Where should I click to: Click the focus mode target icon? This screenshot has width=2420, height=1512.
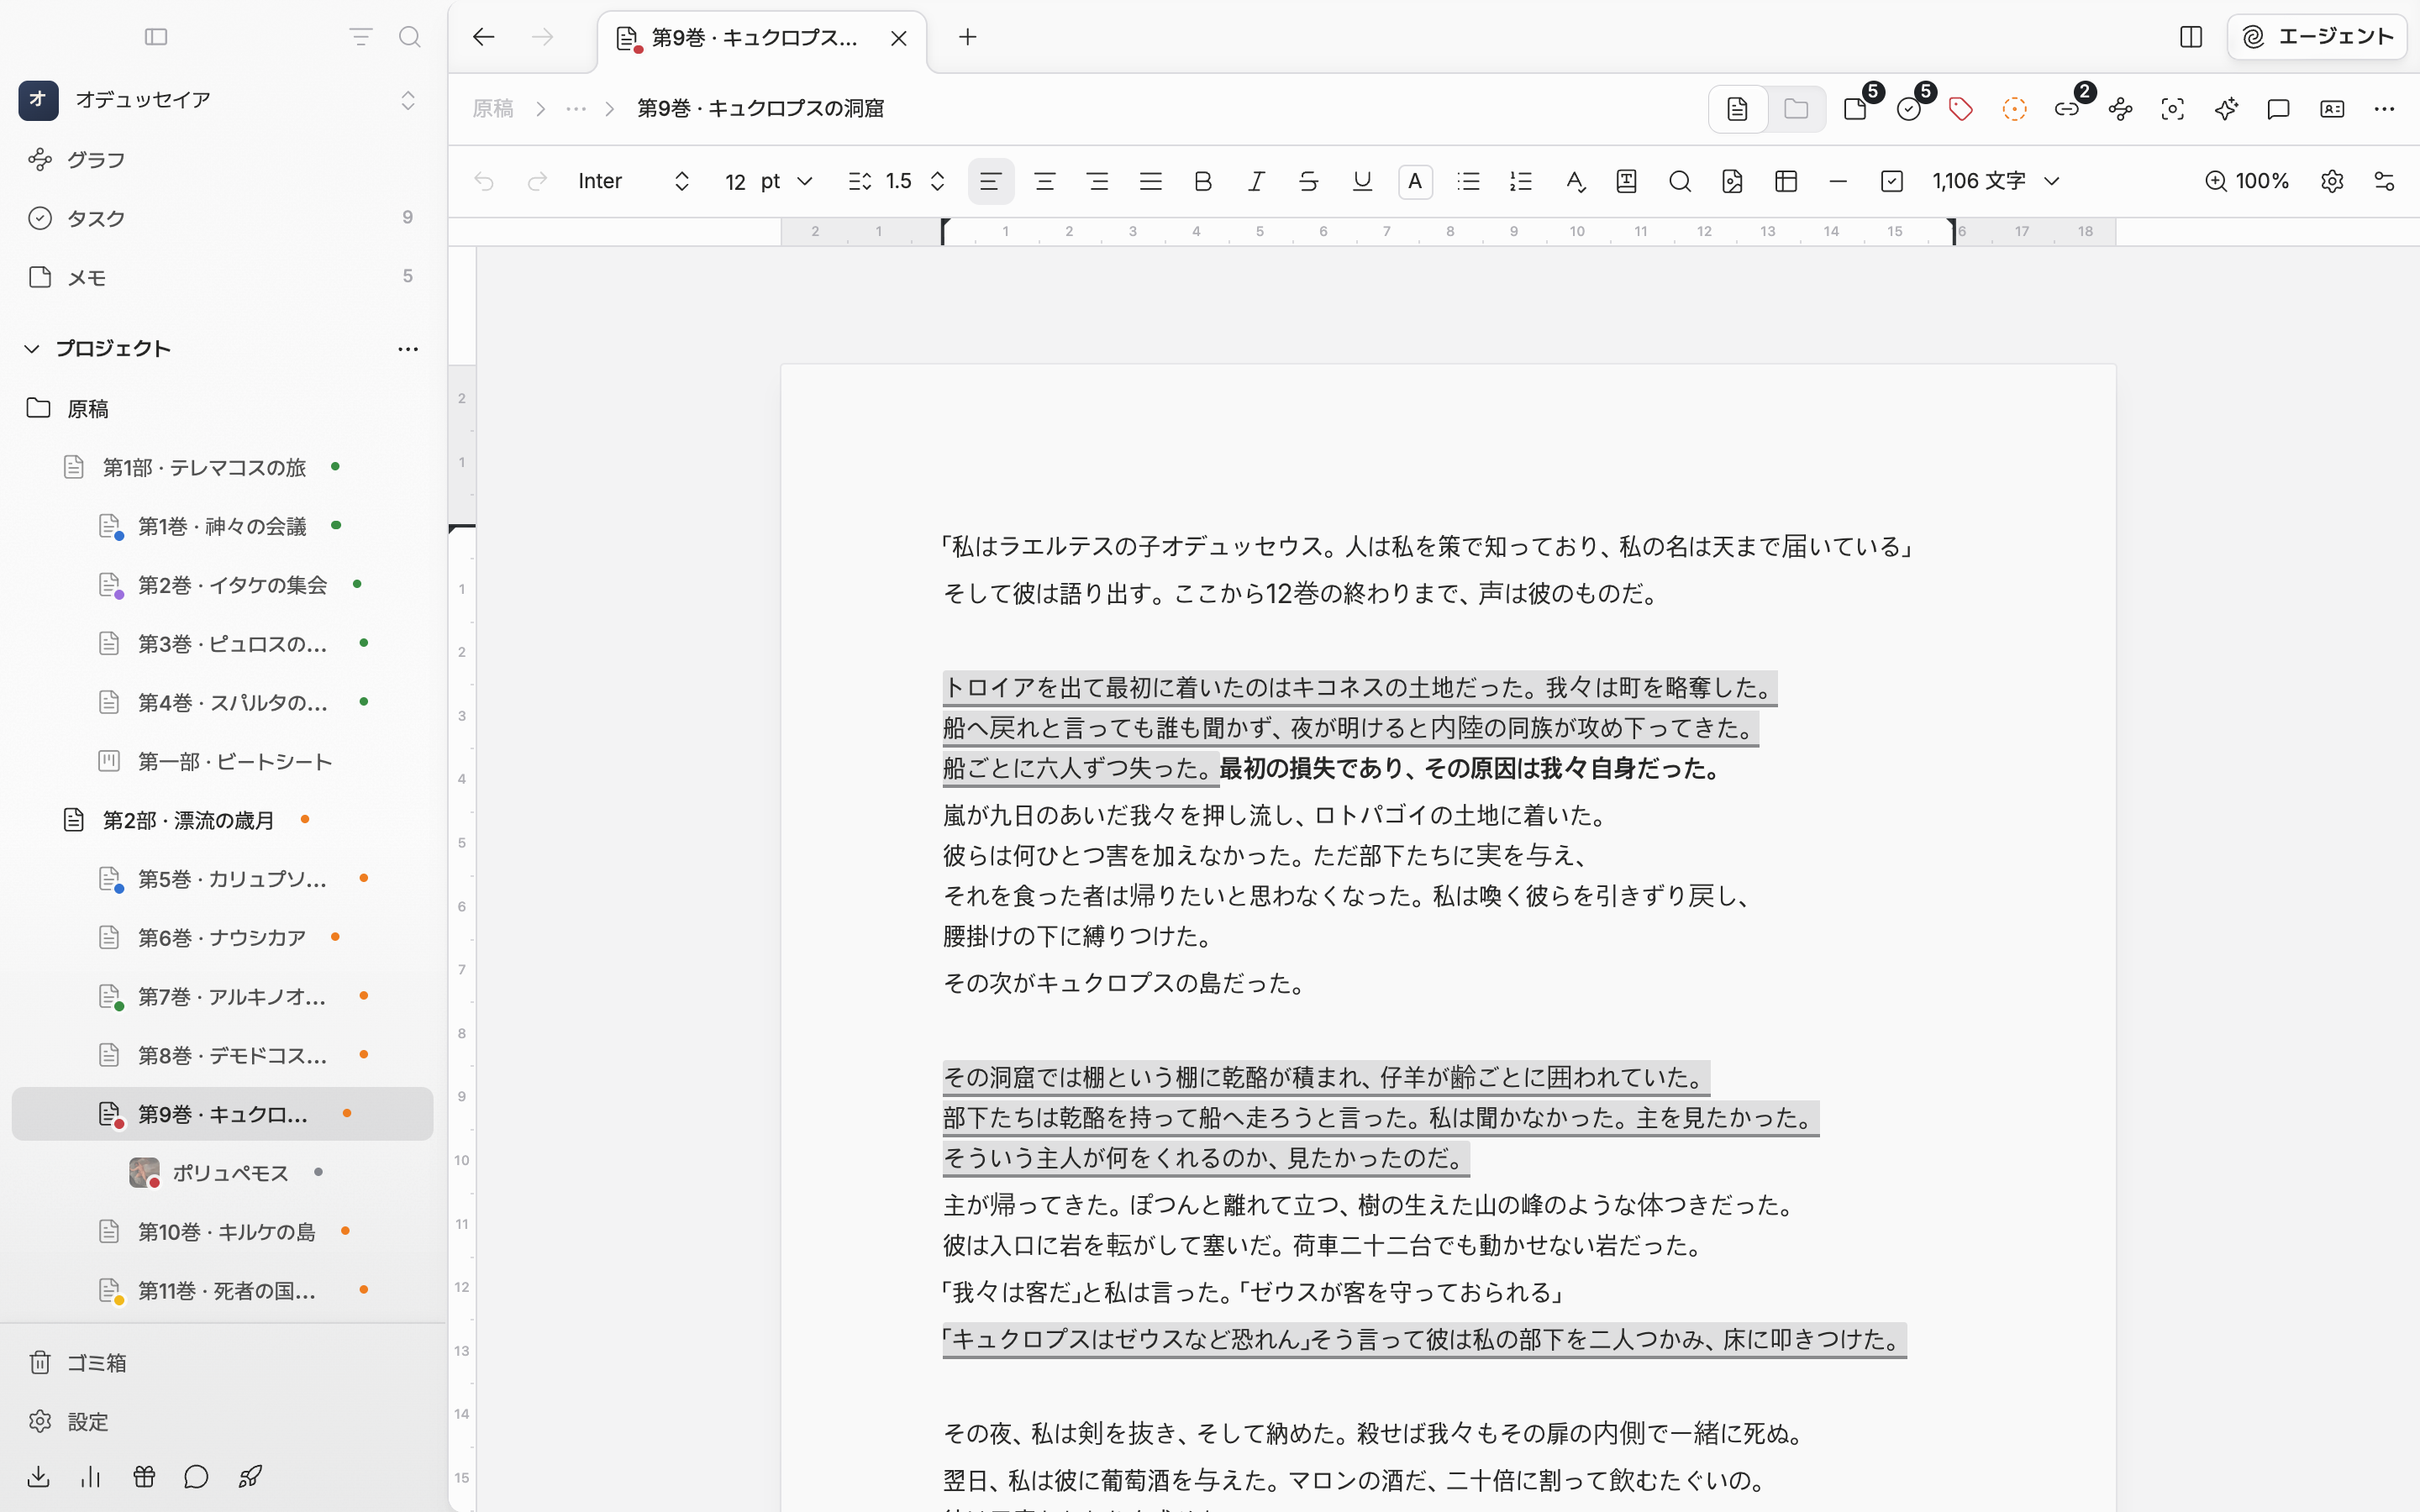2172,109
